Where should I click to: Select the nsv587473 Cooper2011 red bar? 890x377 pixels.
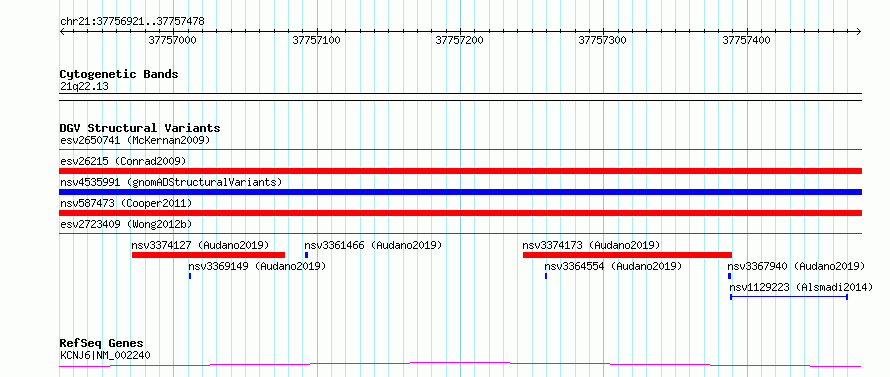point(460,213)
